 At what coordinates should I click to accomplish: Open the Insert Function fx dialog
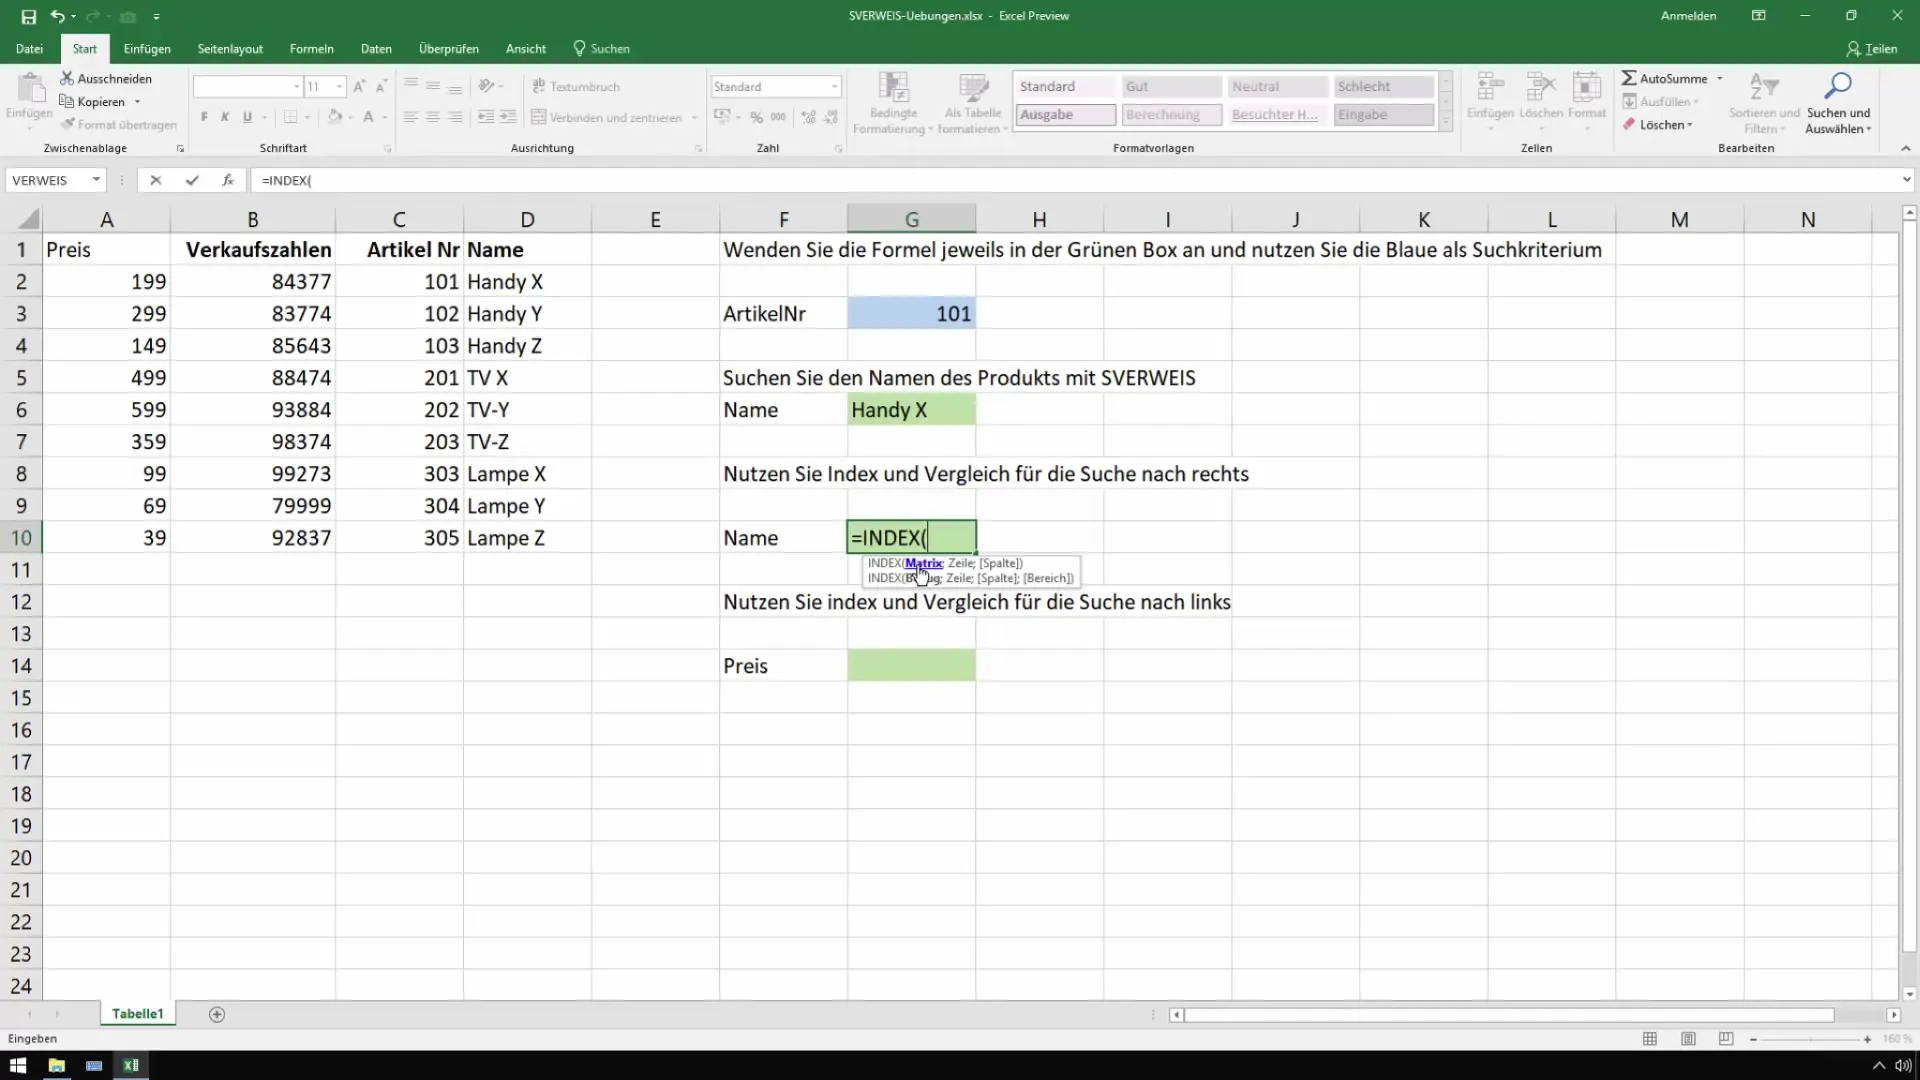click(x=228, y=180)
